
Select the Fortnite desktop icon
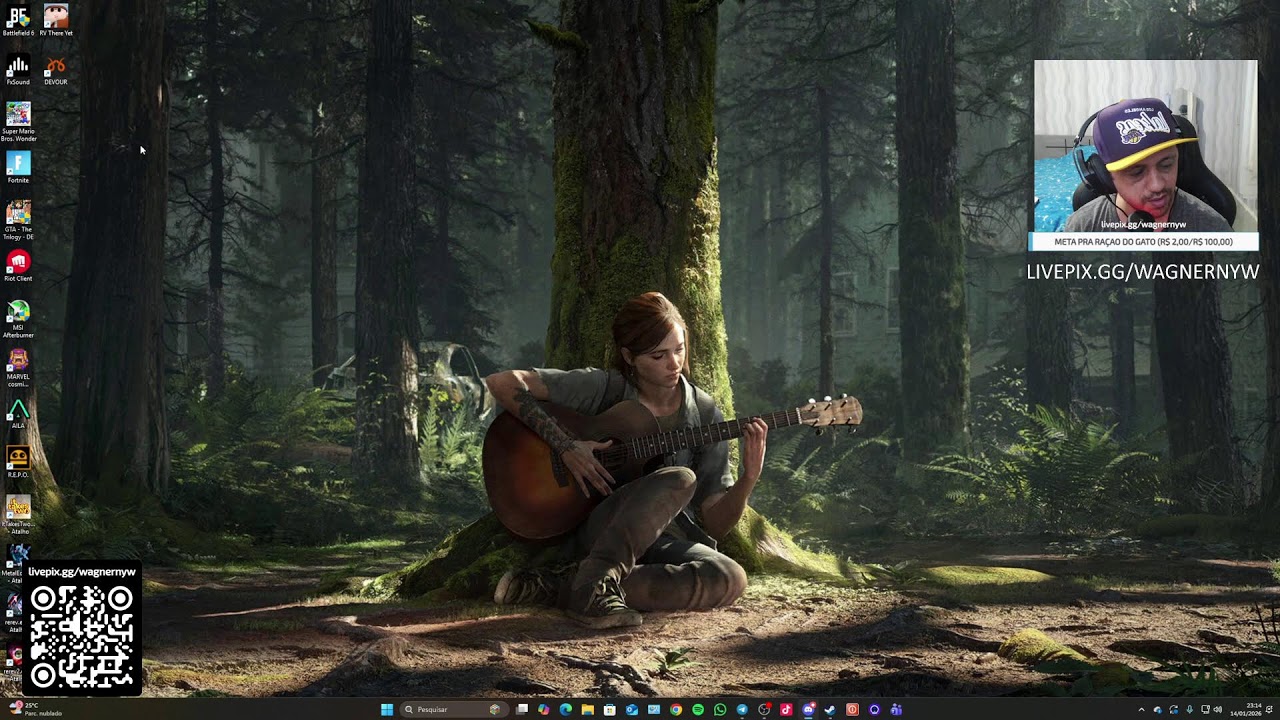18,167
